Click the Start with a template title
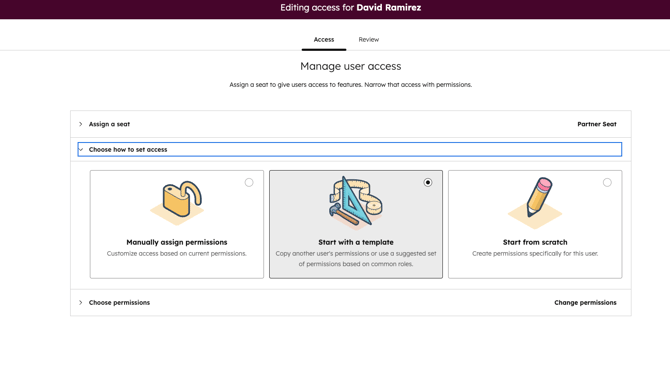670x392 pixels. (356, 242)
